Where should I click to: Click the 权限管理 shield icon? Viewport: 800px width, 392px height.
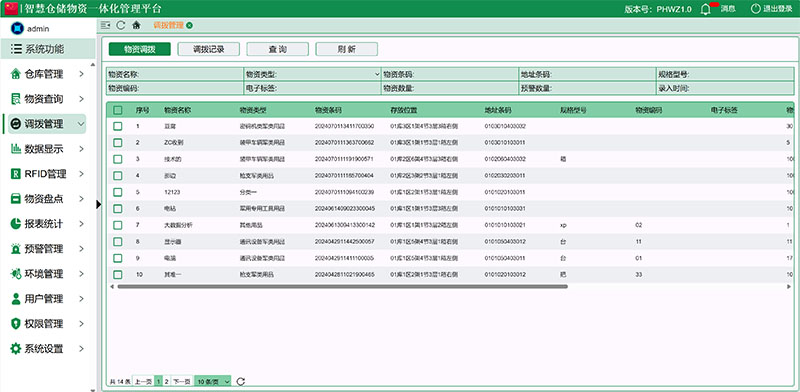point(16,324)
